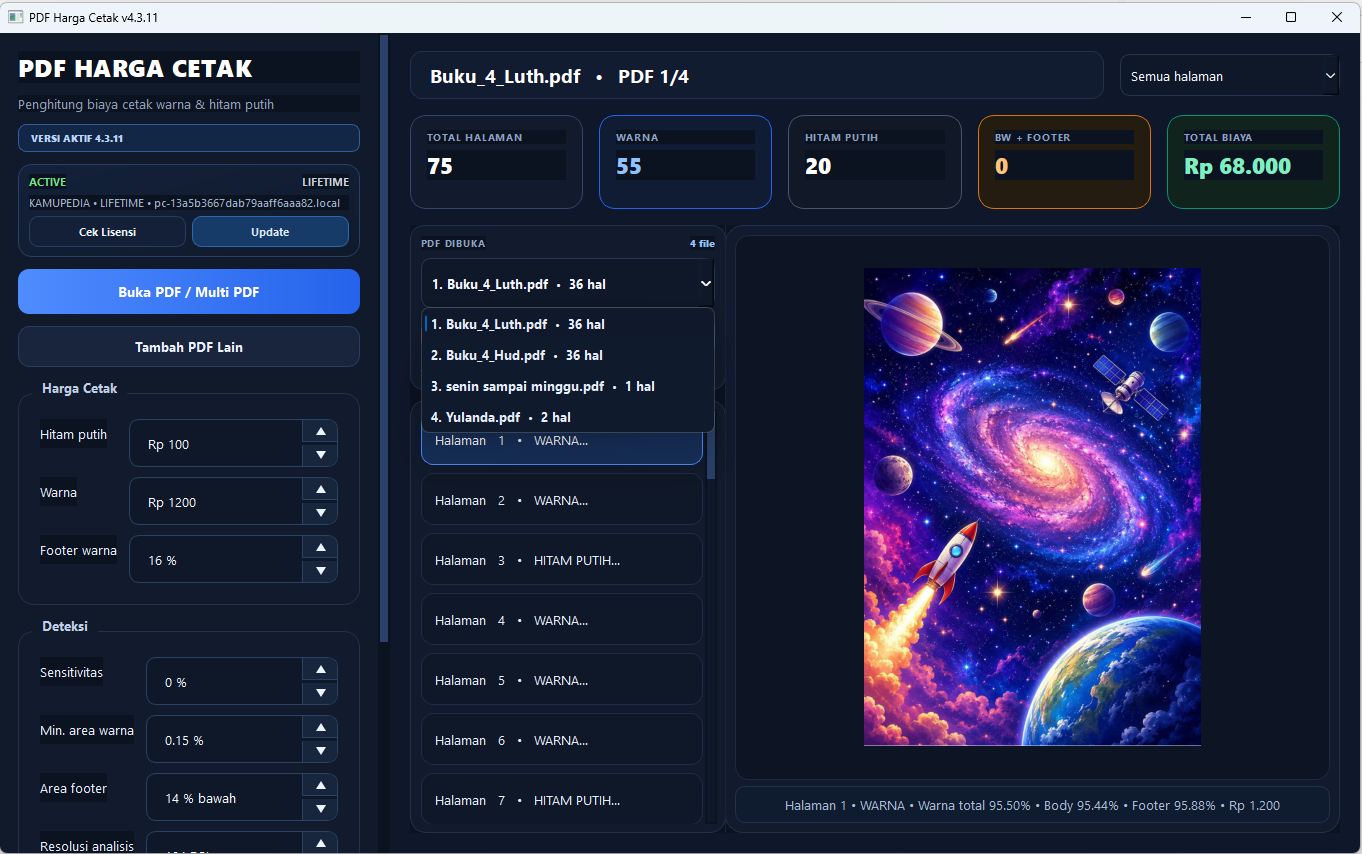Click the Sensitivitas value field
Image resolution: width=1362 pixels, height=854 pixels.
pyautogui.click(x=224, y=682)
